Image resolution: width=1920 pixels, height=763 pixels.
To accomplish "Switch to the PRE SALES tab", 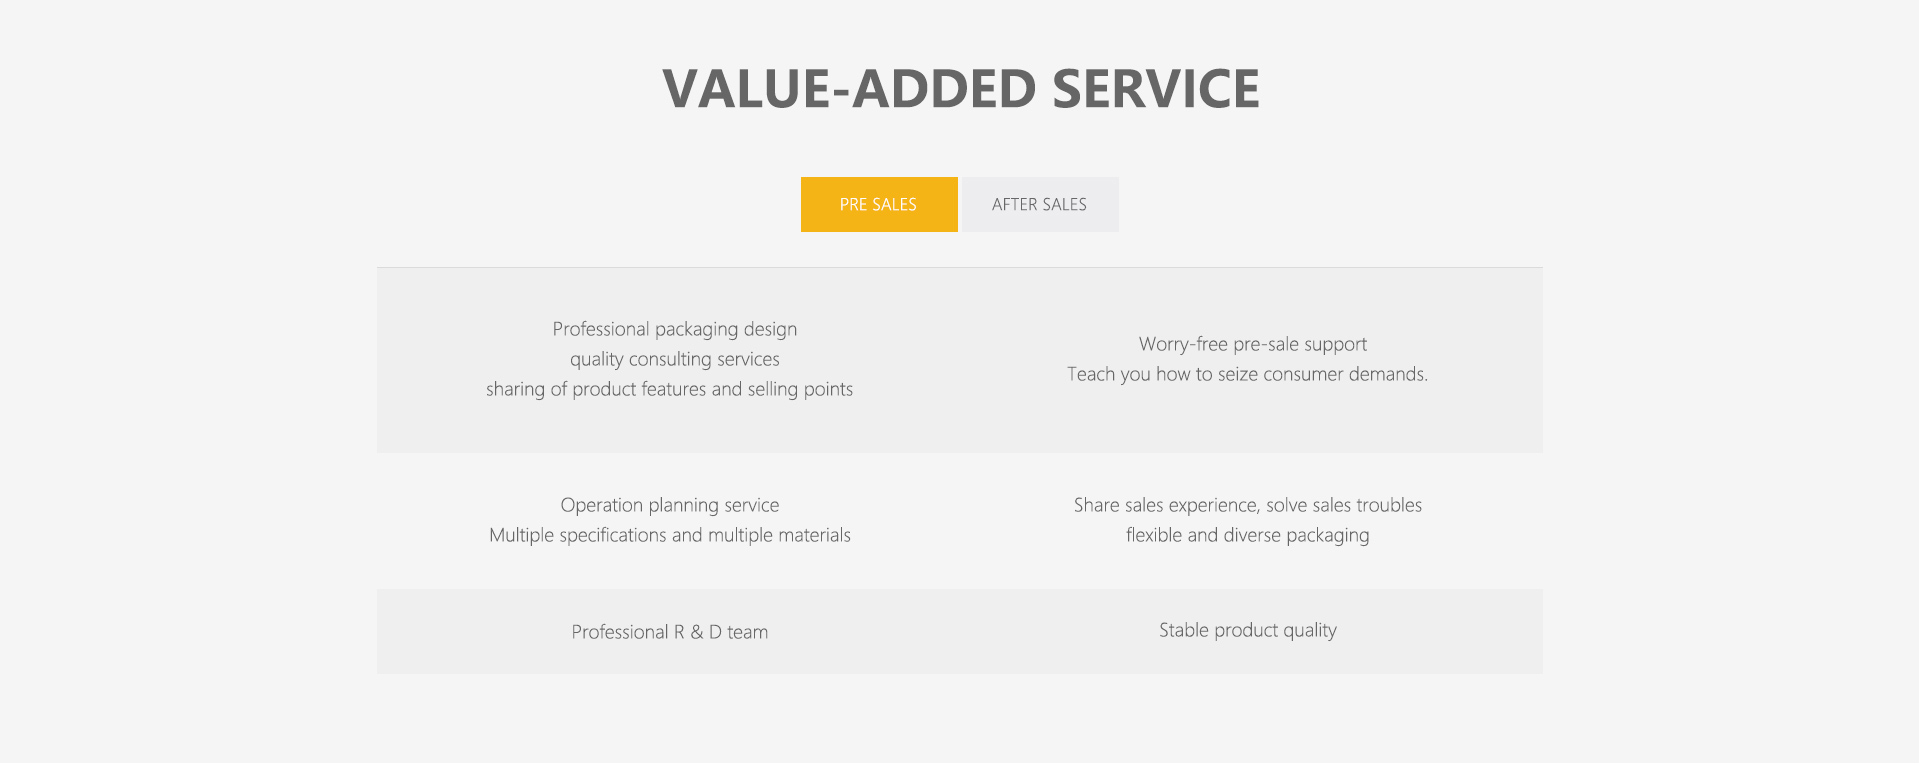I will (879, 205).
